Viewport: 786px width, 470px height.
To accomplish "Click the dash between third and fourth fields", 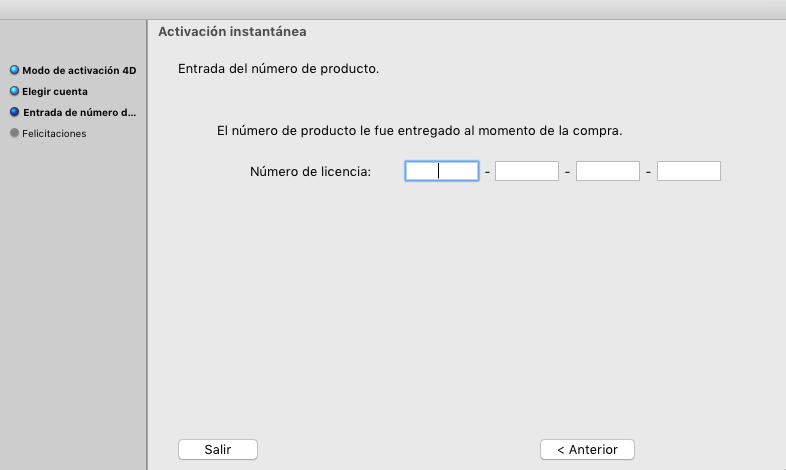I will click(x=648, y=172).
